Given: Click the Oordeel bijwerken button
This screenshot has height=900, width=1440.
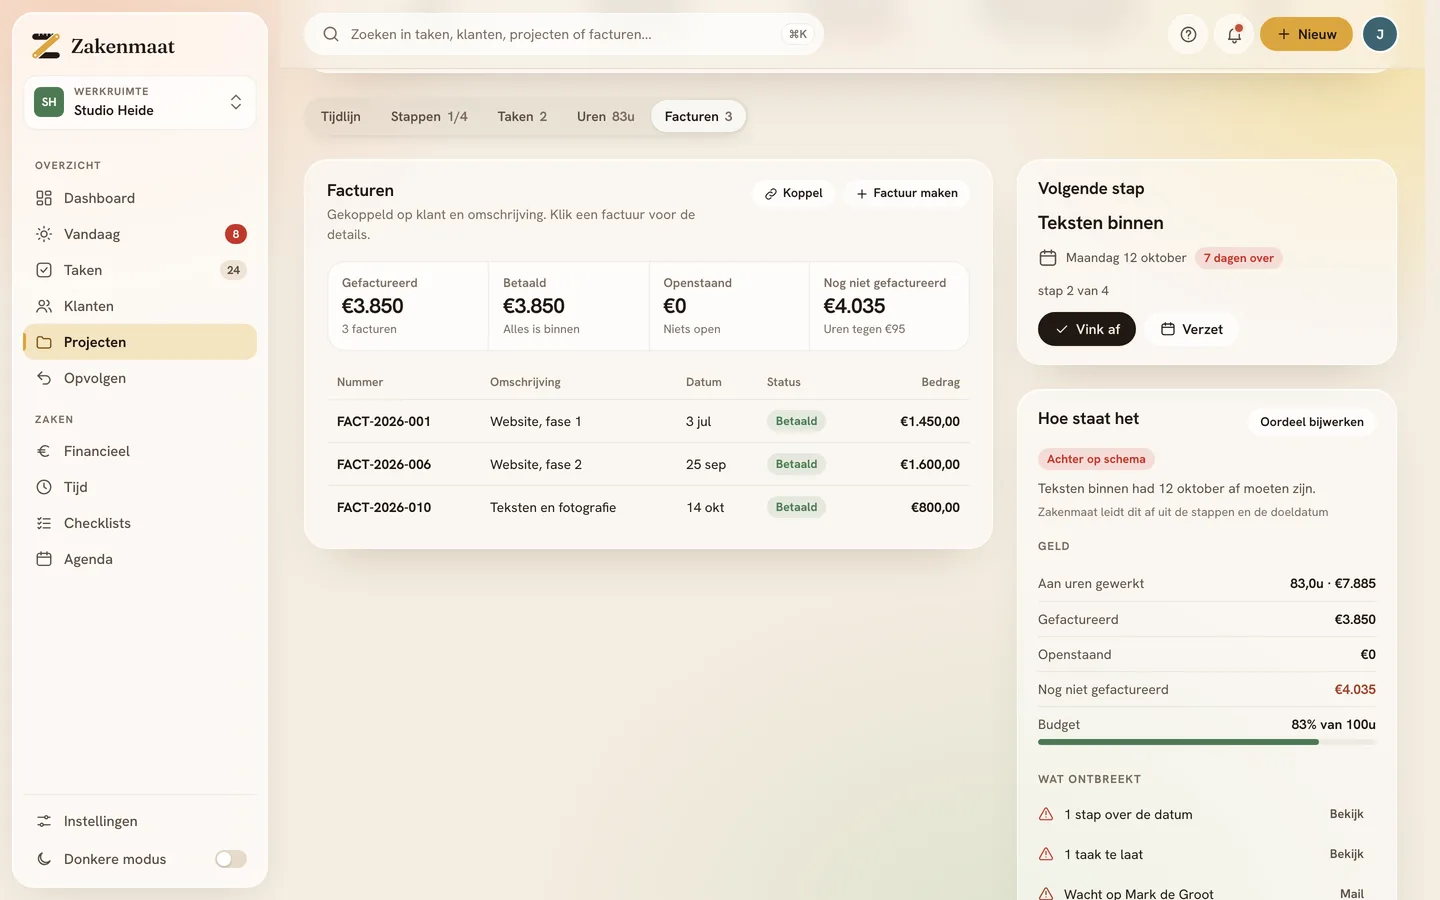Looking at the screenshot, I should [1312, 422].
